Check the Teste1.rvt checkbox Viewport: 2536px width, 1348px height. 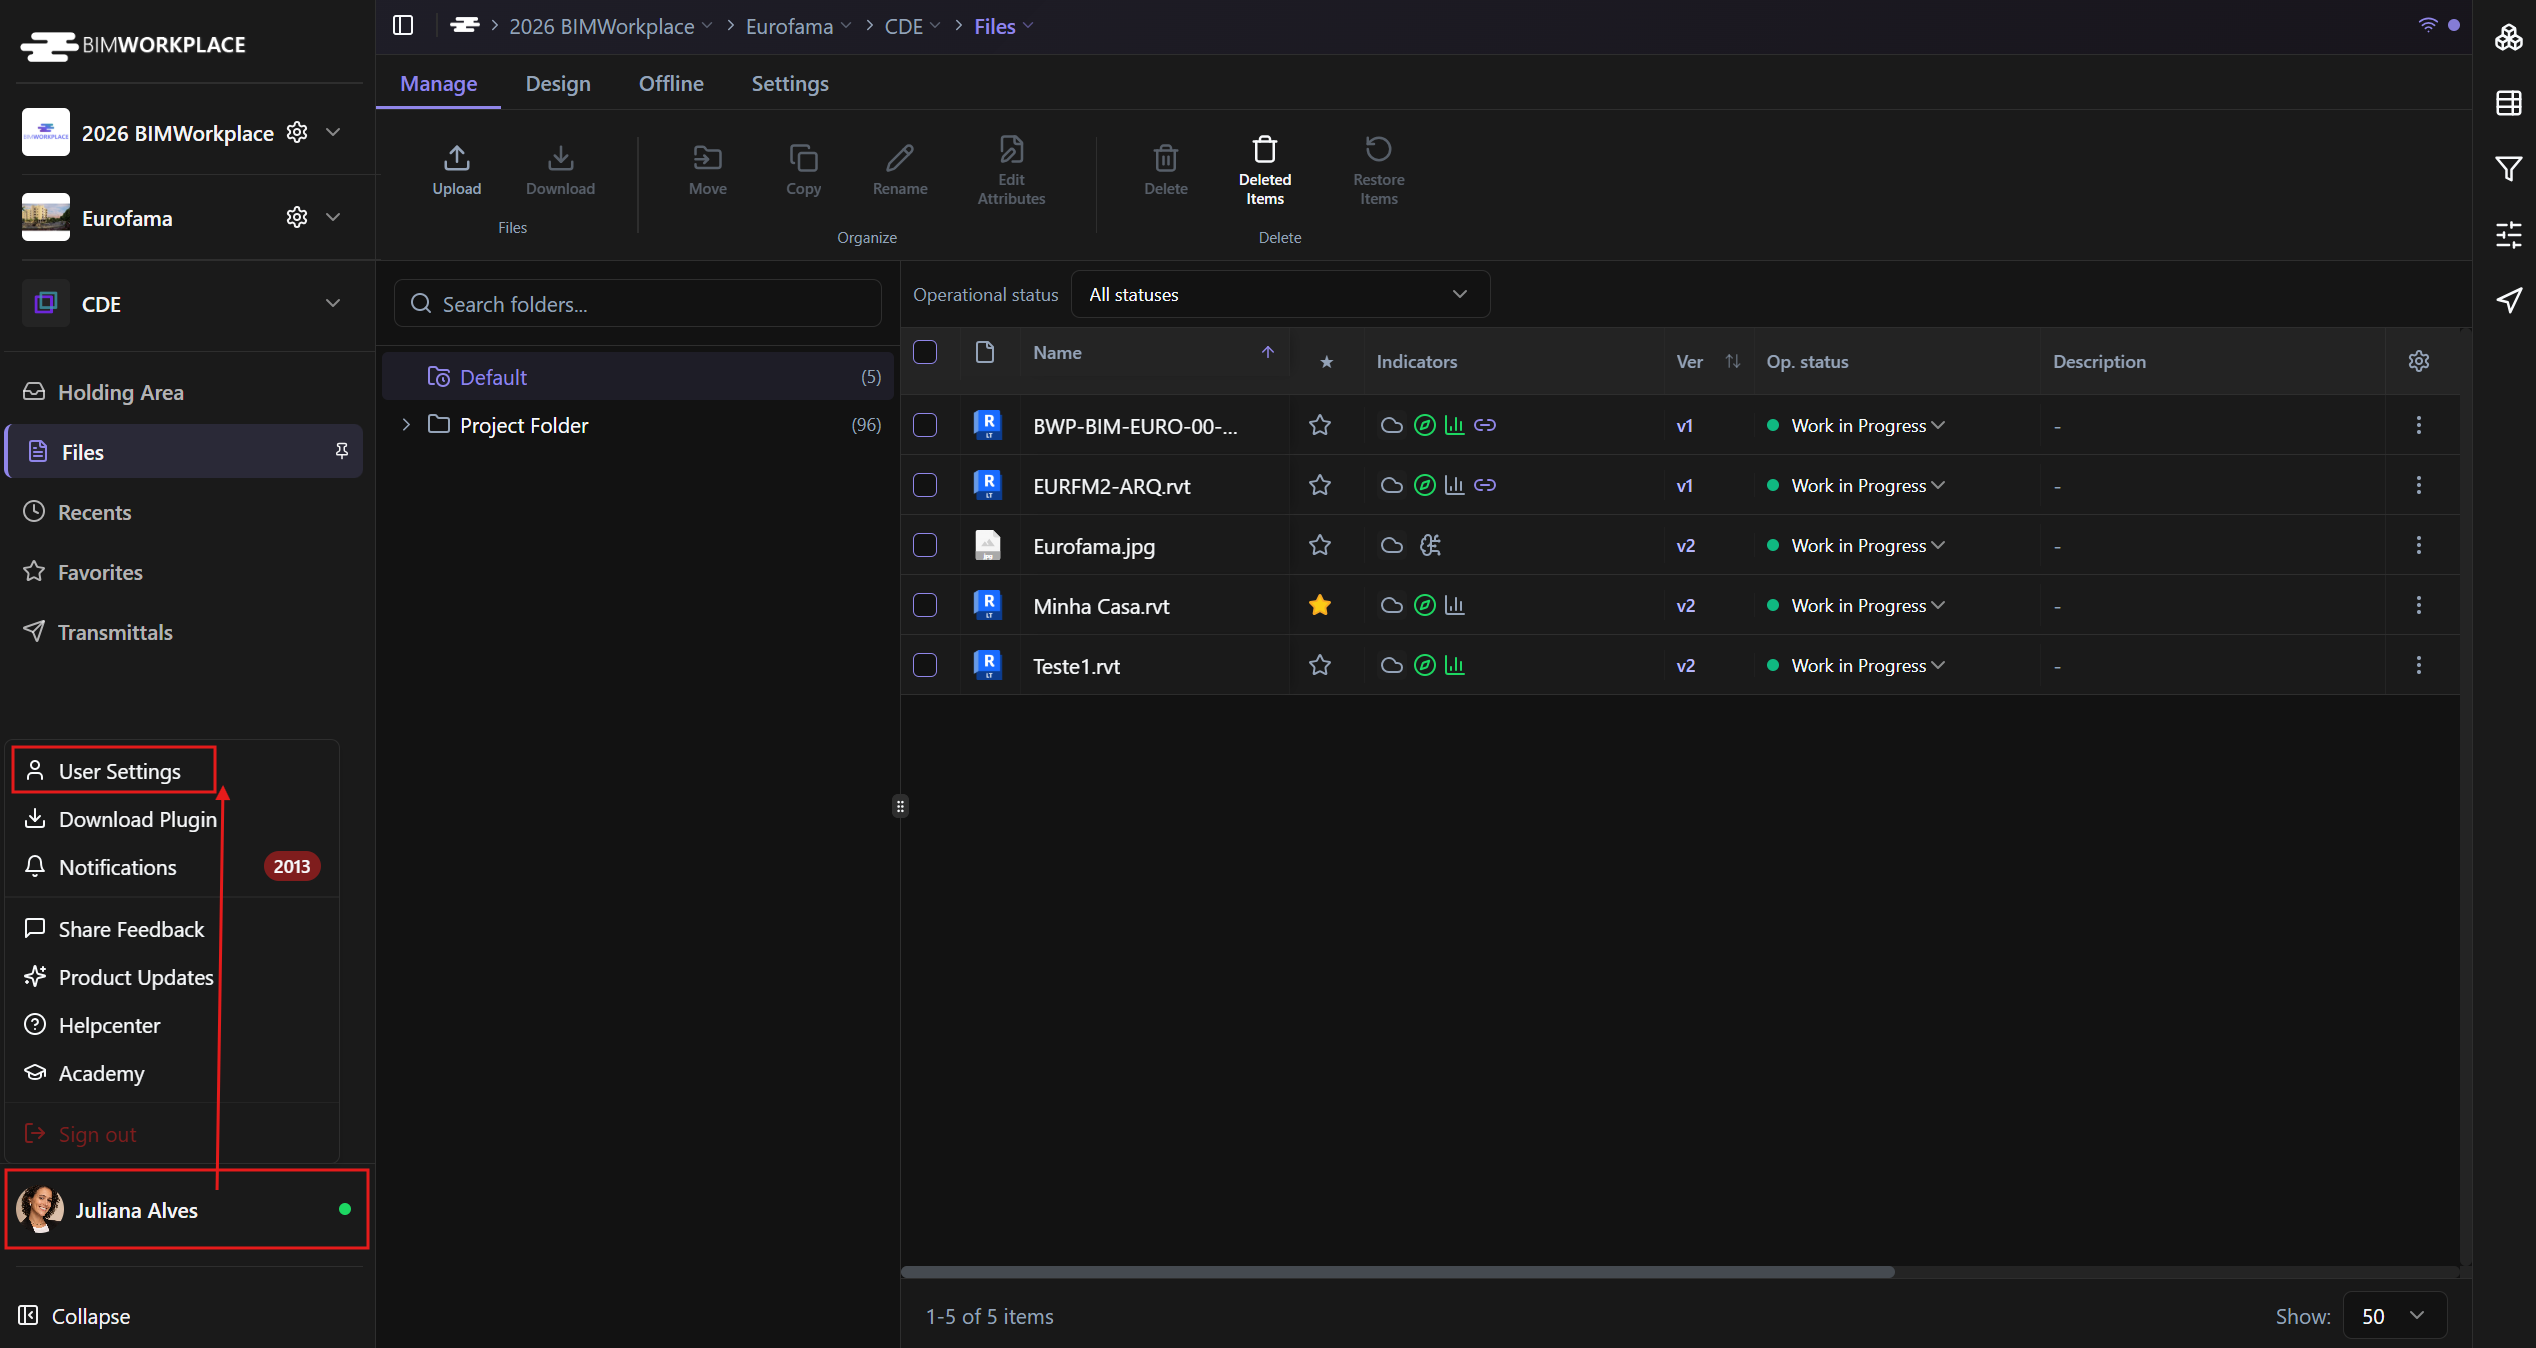(925, 665)
